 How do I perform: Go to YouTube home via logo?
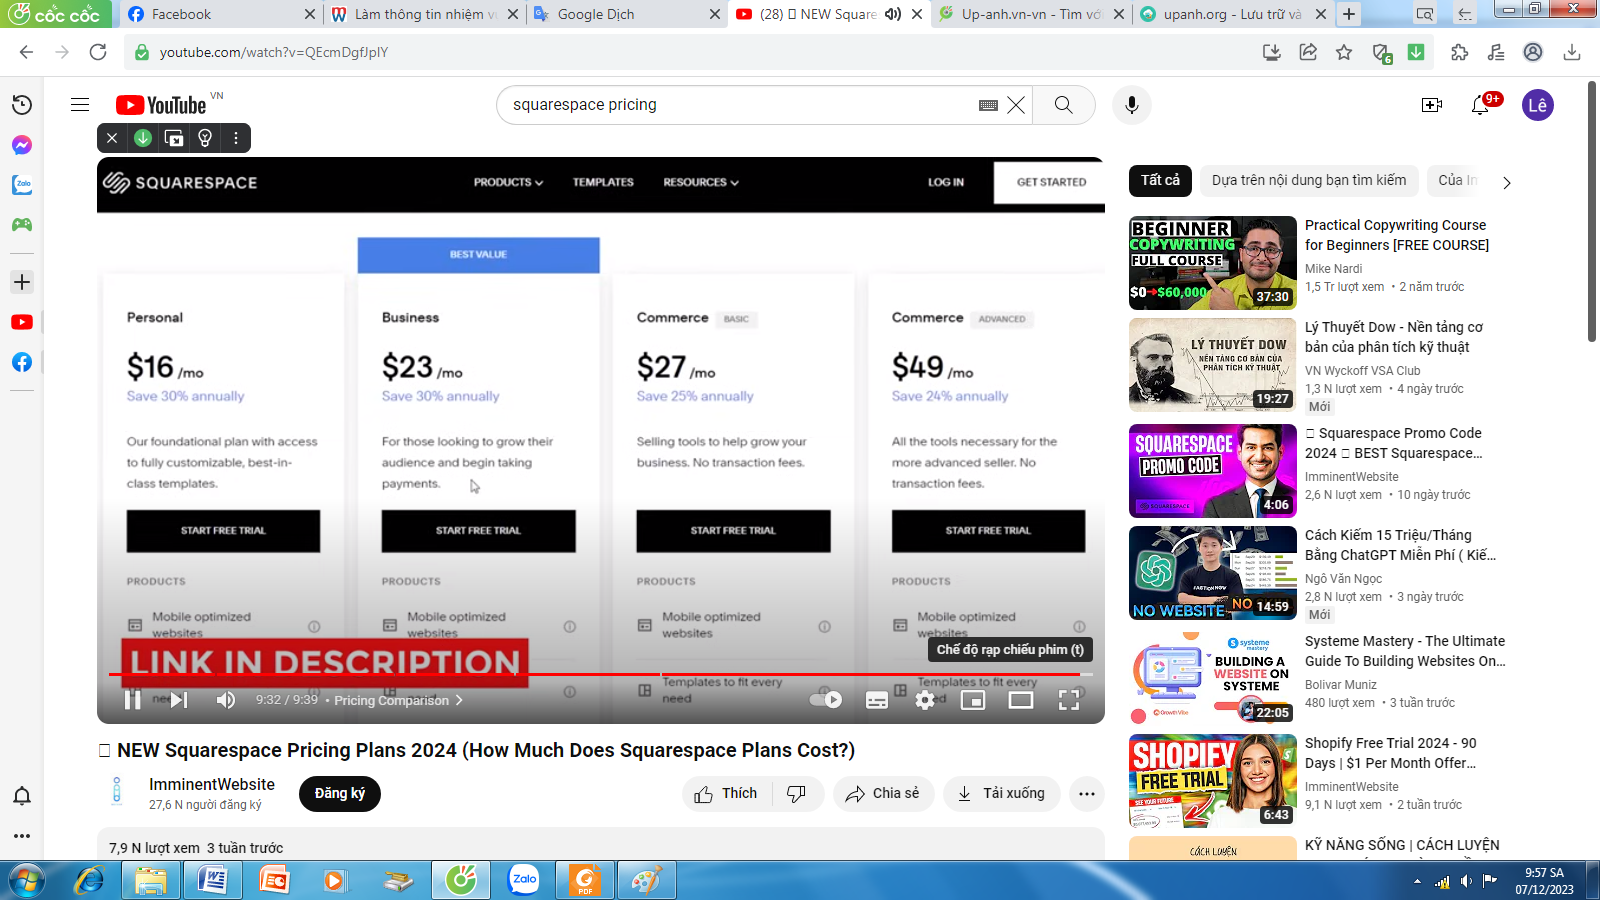pos(161,105)
